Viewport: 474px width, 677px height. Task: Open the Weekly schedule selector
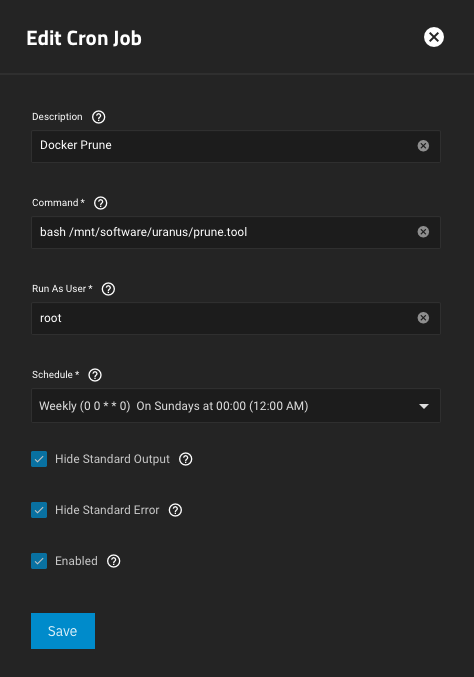(236, 405)
